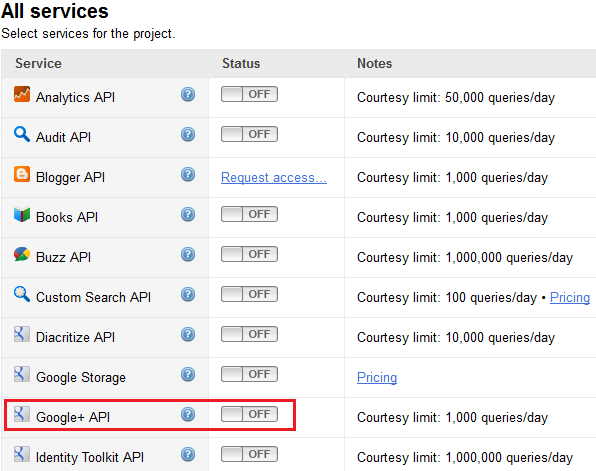Open help for Analytics API
This screenshot has width=596, height=471.
pos(188,94)
